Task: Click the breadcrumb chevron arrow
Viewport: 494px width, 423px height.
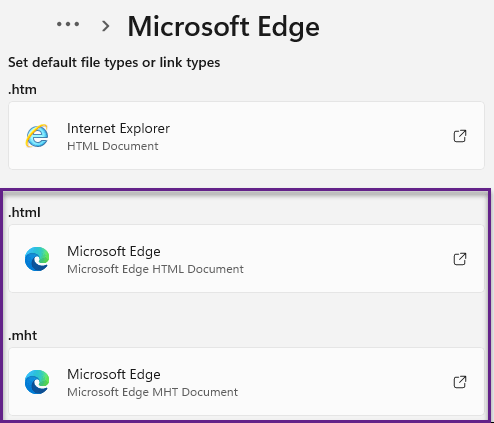Action: 105,26
